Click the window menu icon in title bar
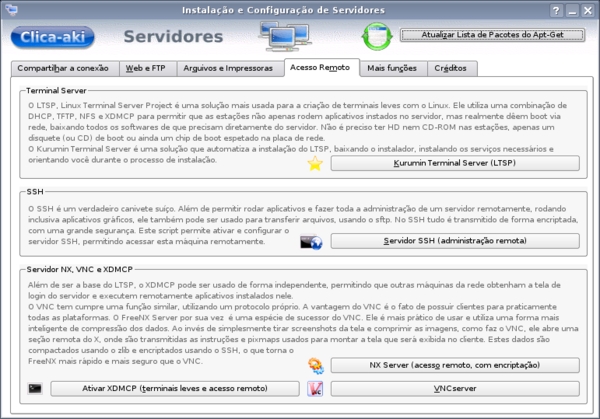 (11, 10)
